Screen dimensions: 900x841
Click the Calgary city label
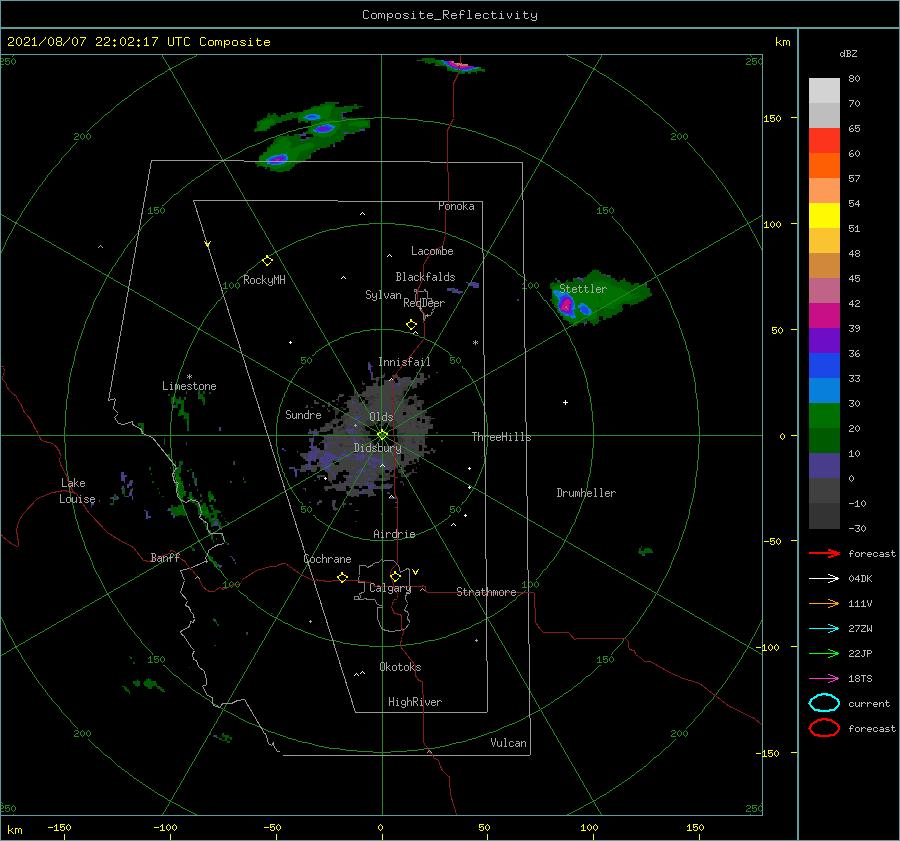[390, 588]
